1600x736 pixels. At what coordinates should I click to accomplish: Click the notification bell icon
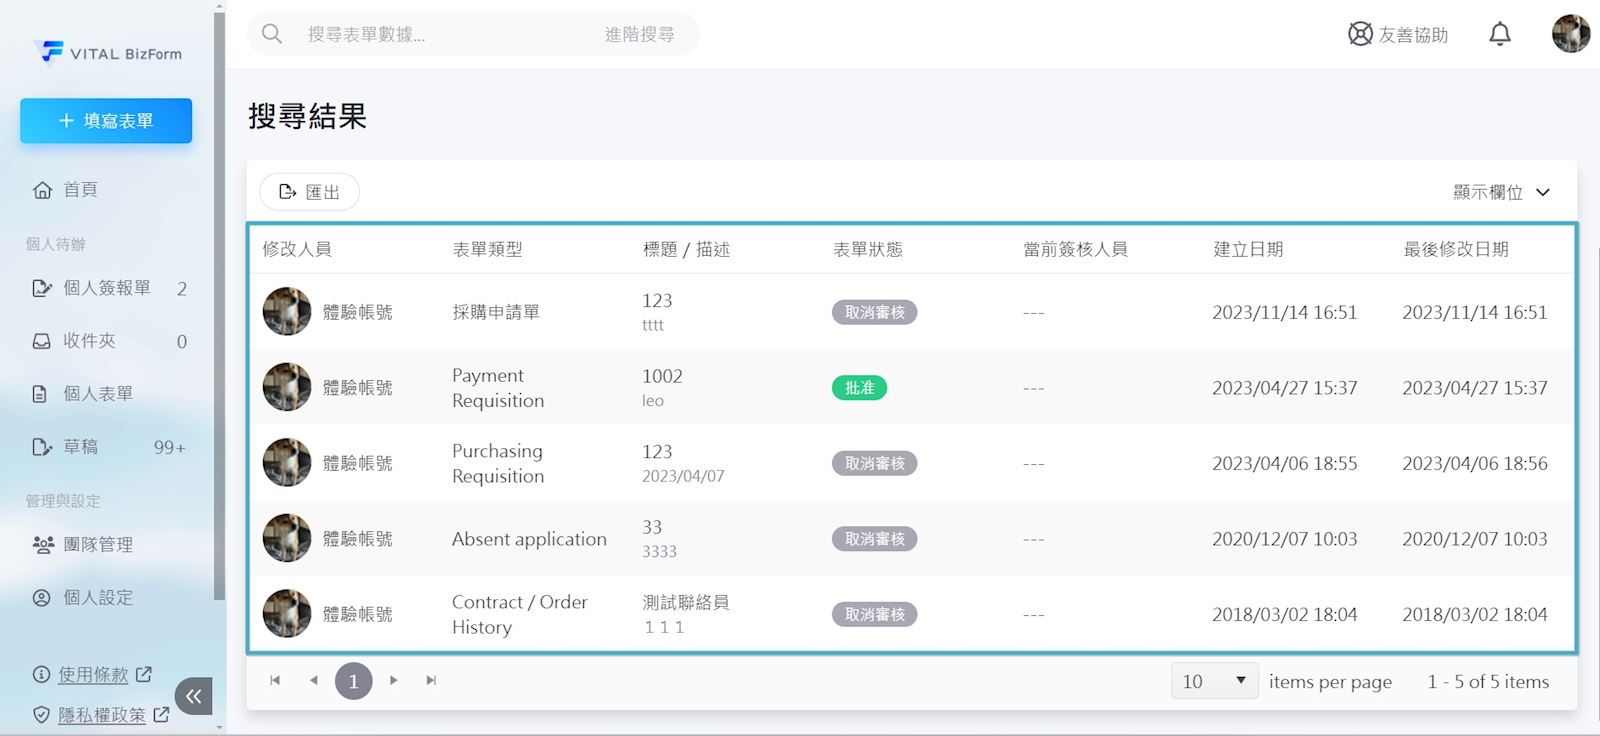[x=1499, y=34]
